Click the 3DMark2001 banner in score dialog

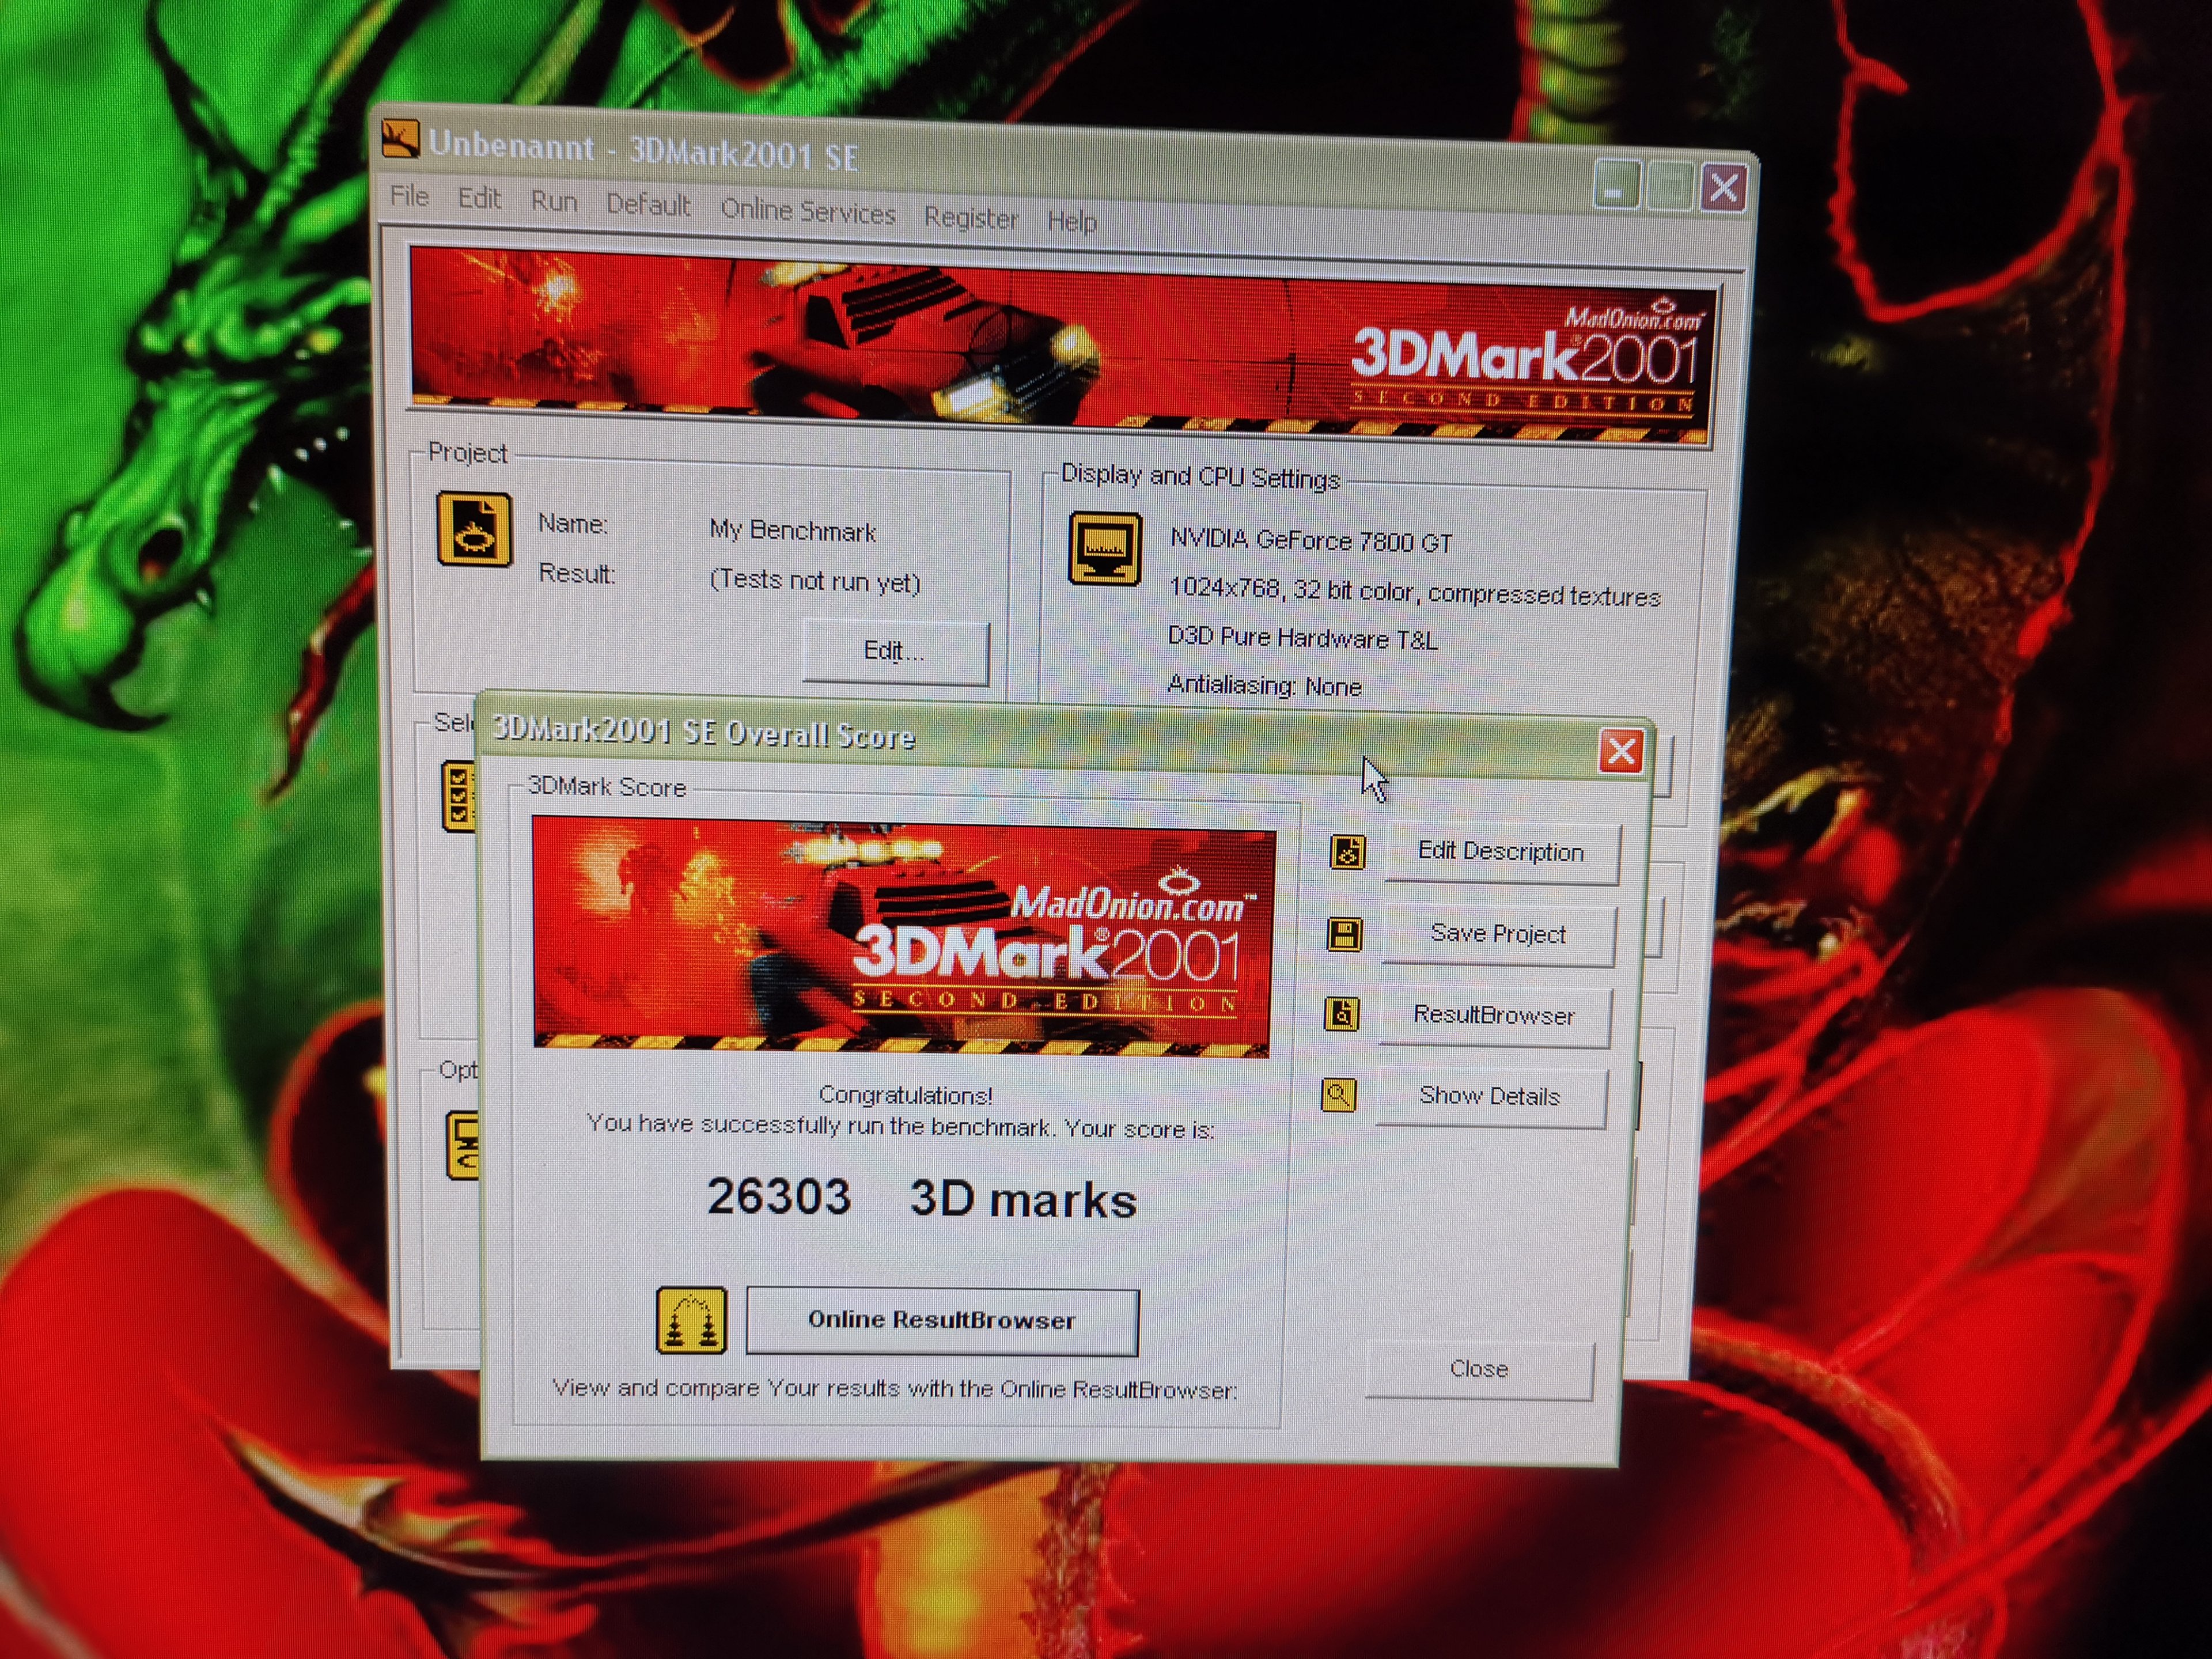902,935
